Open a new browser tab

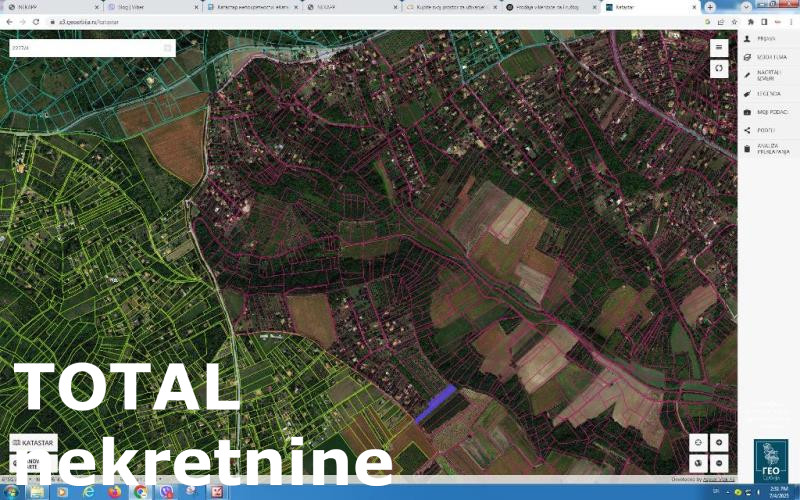pyautogui.click(x=710, y=7)
